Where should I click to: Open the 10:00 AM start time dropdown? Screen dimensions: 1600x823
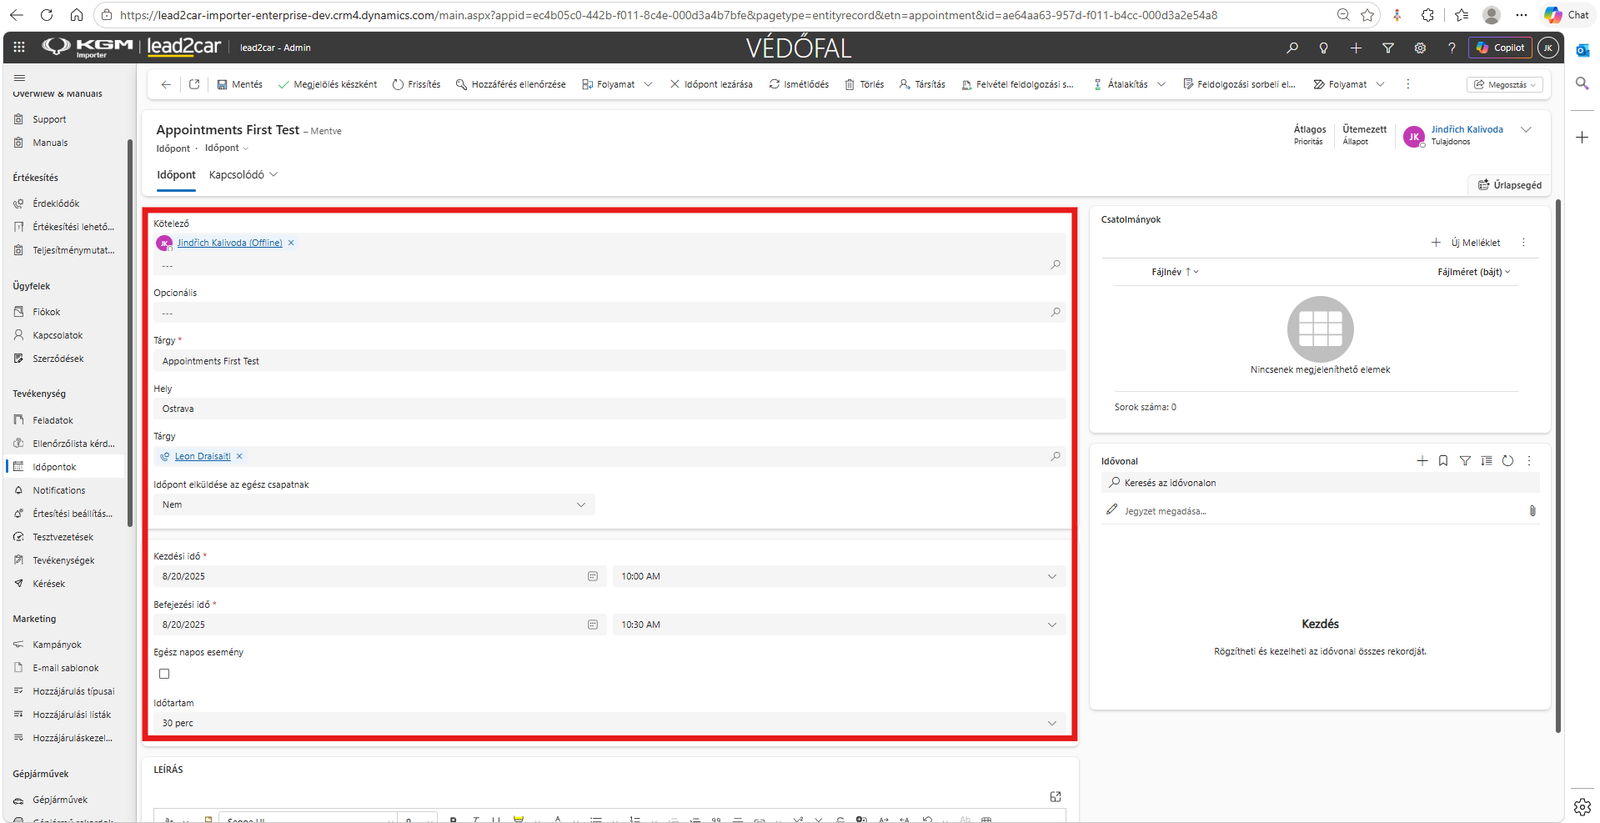(839, 576)
